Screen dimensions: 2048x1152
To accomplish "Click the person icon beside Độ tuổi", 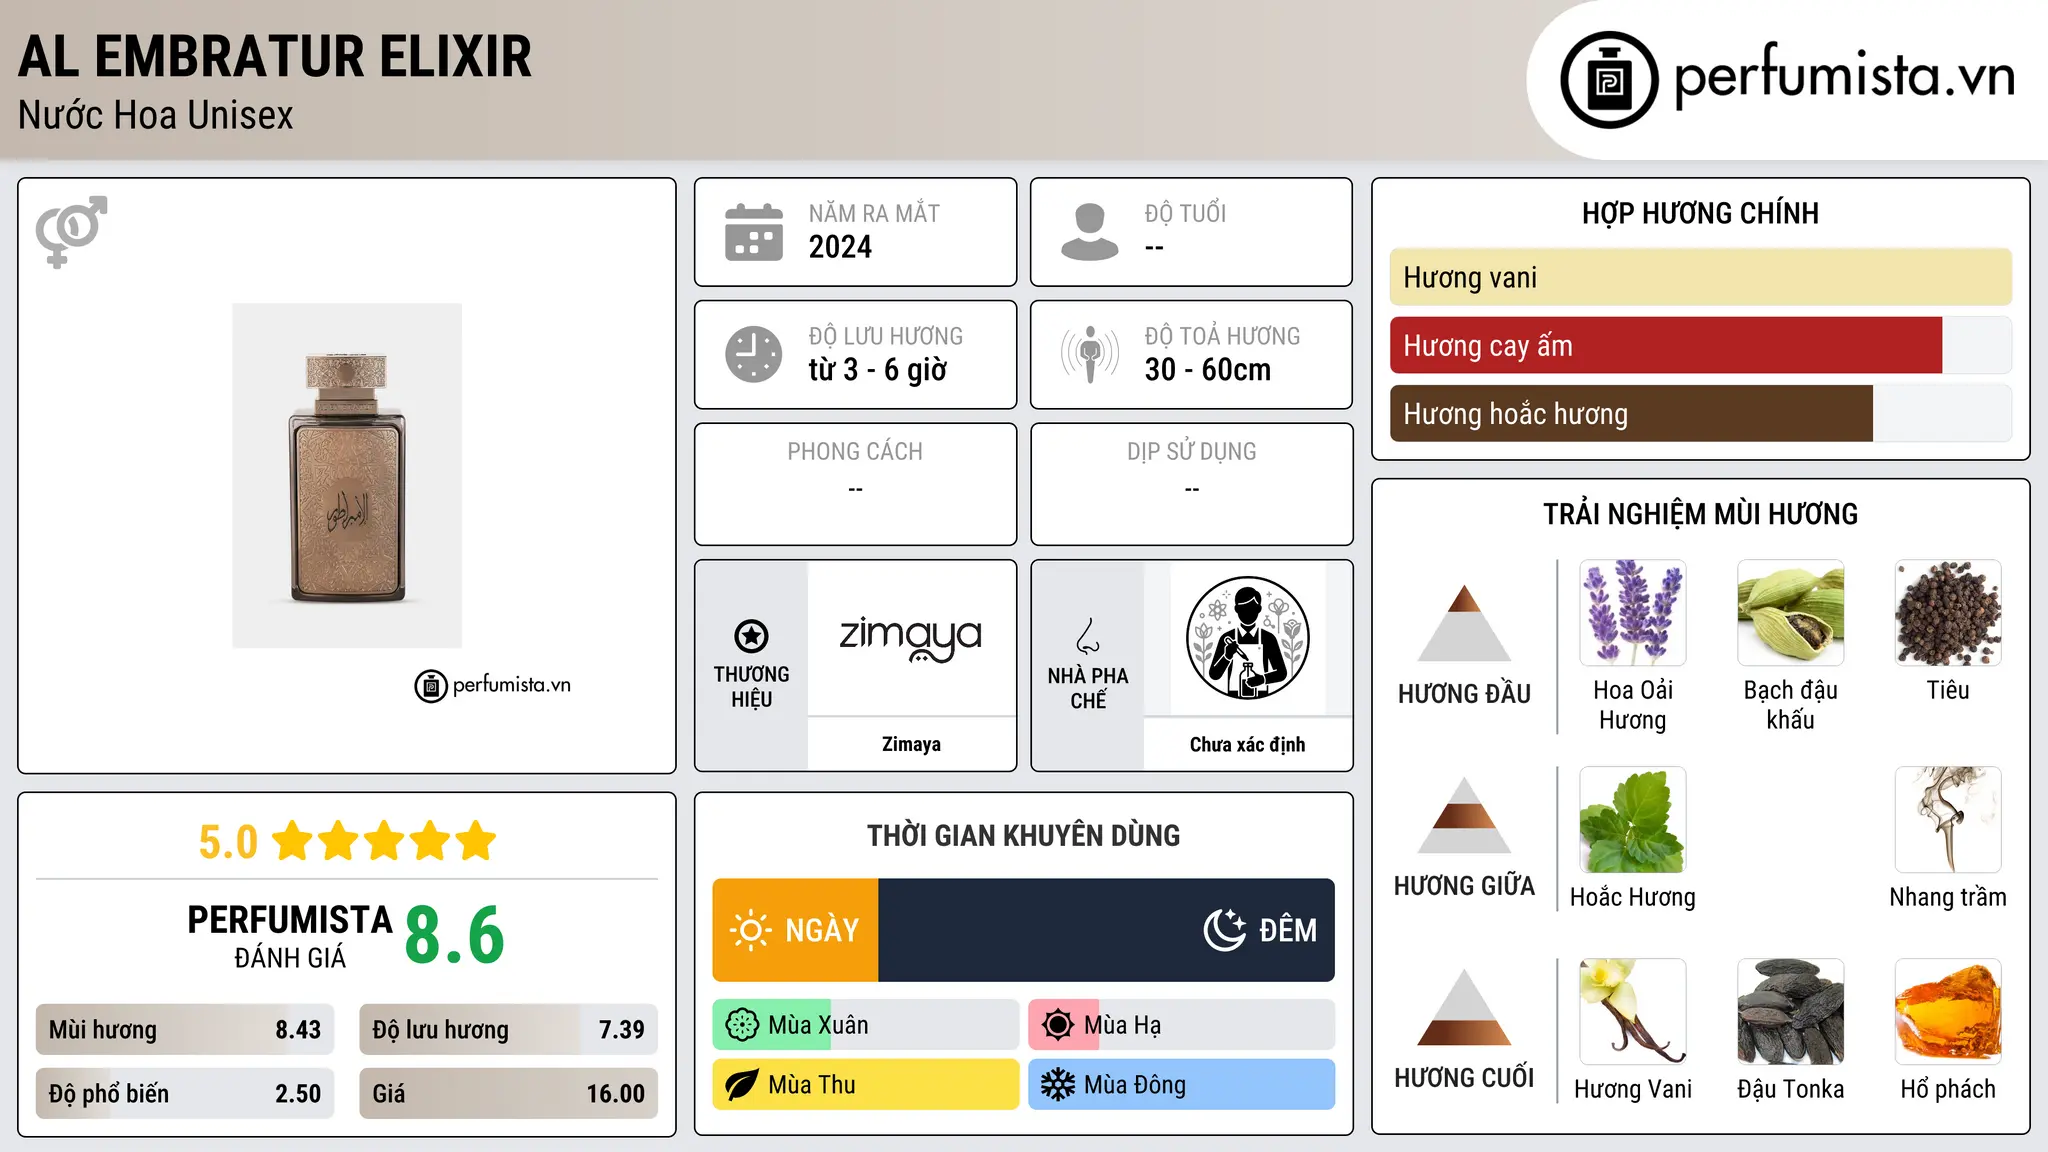I will point(1089,232).
